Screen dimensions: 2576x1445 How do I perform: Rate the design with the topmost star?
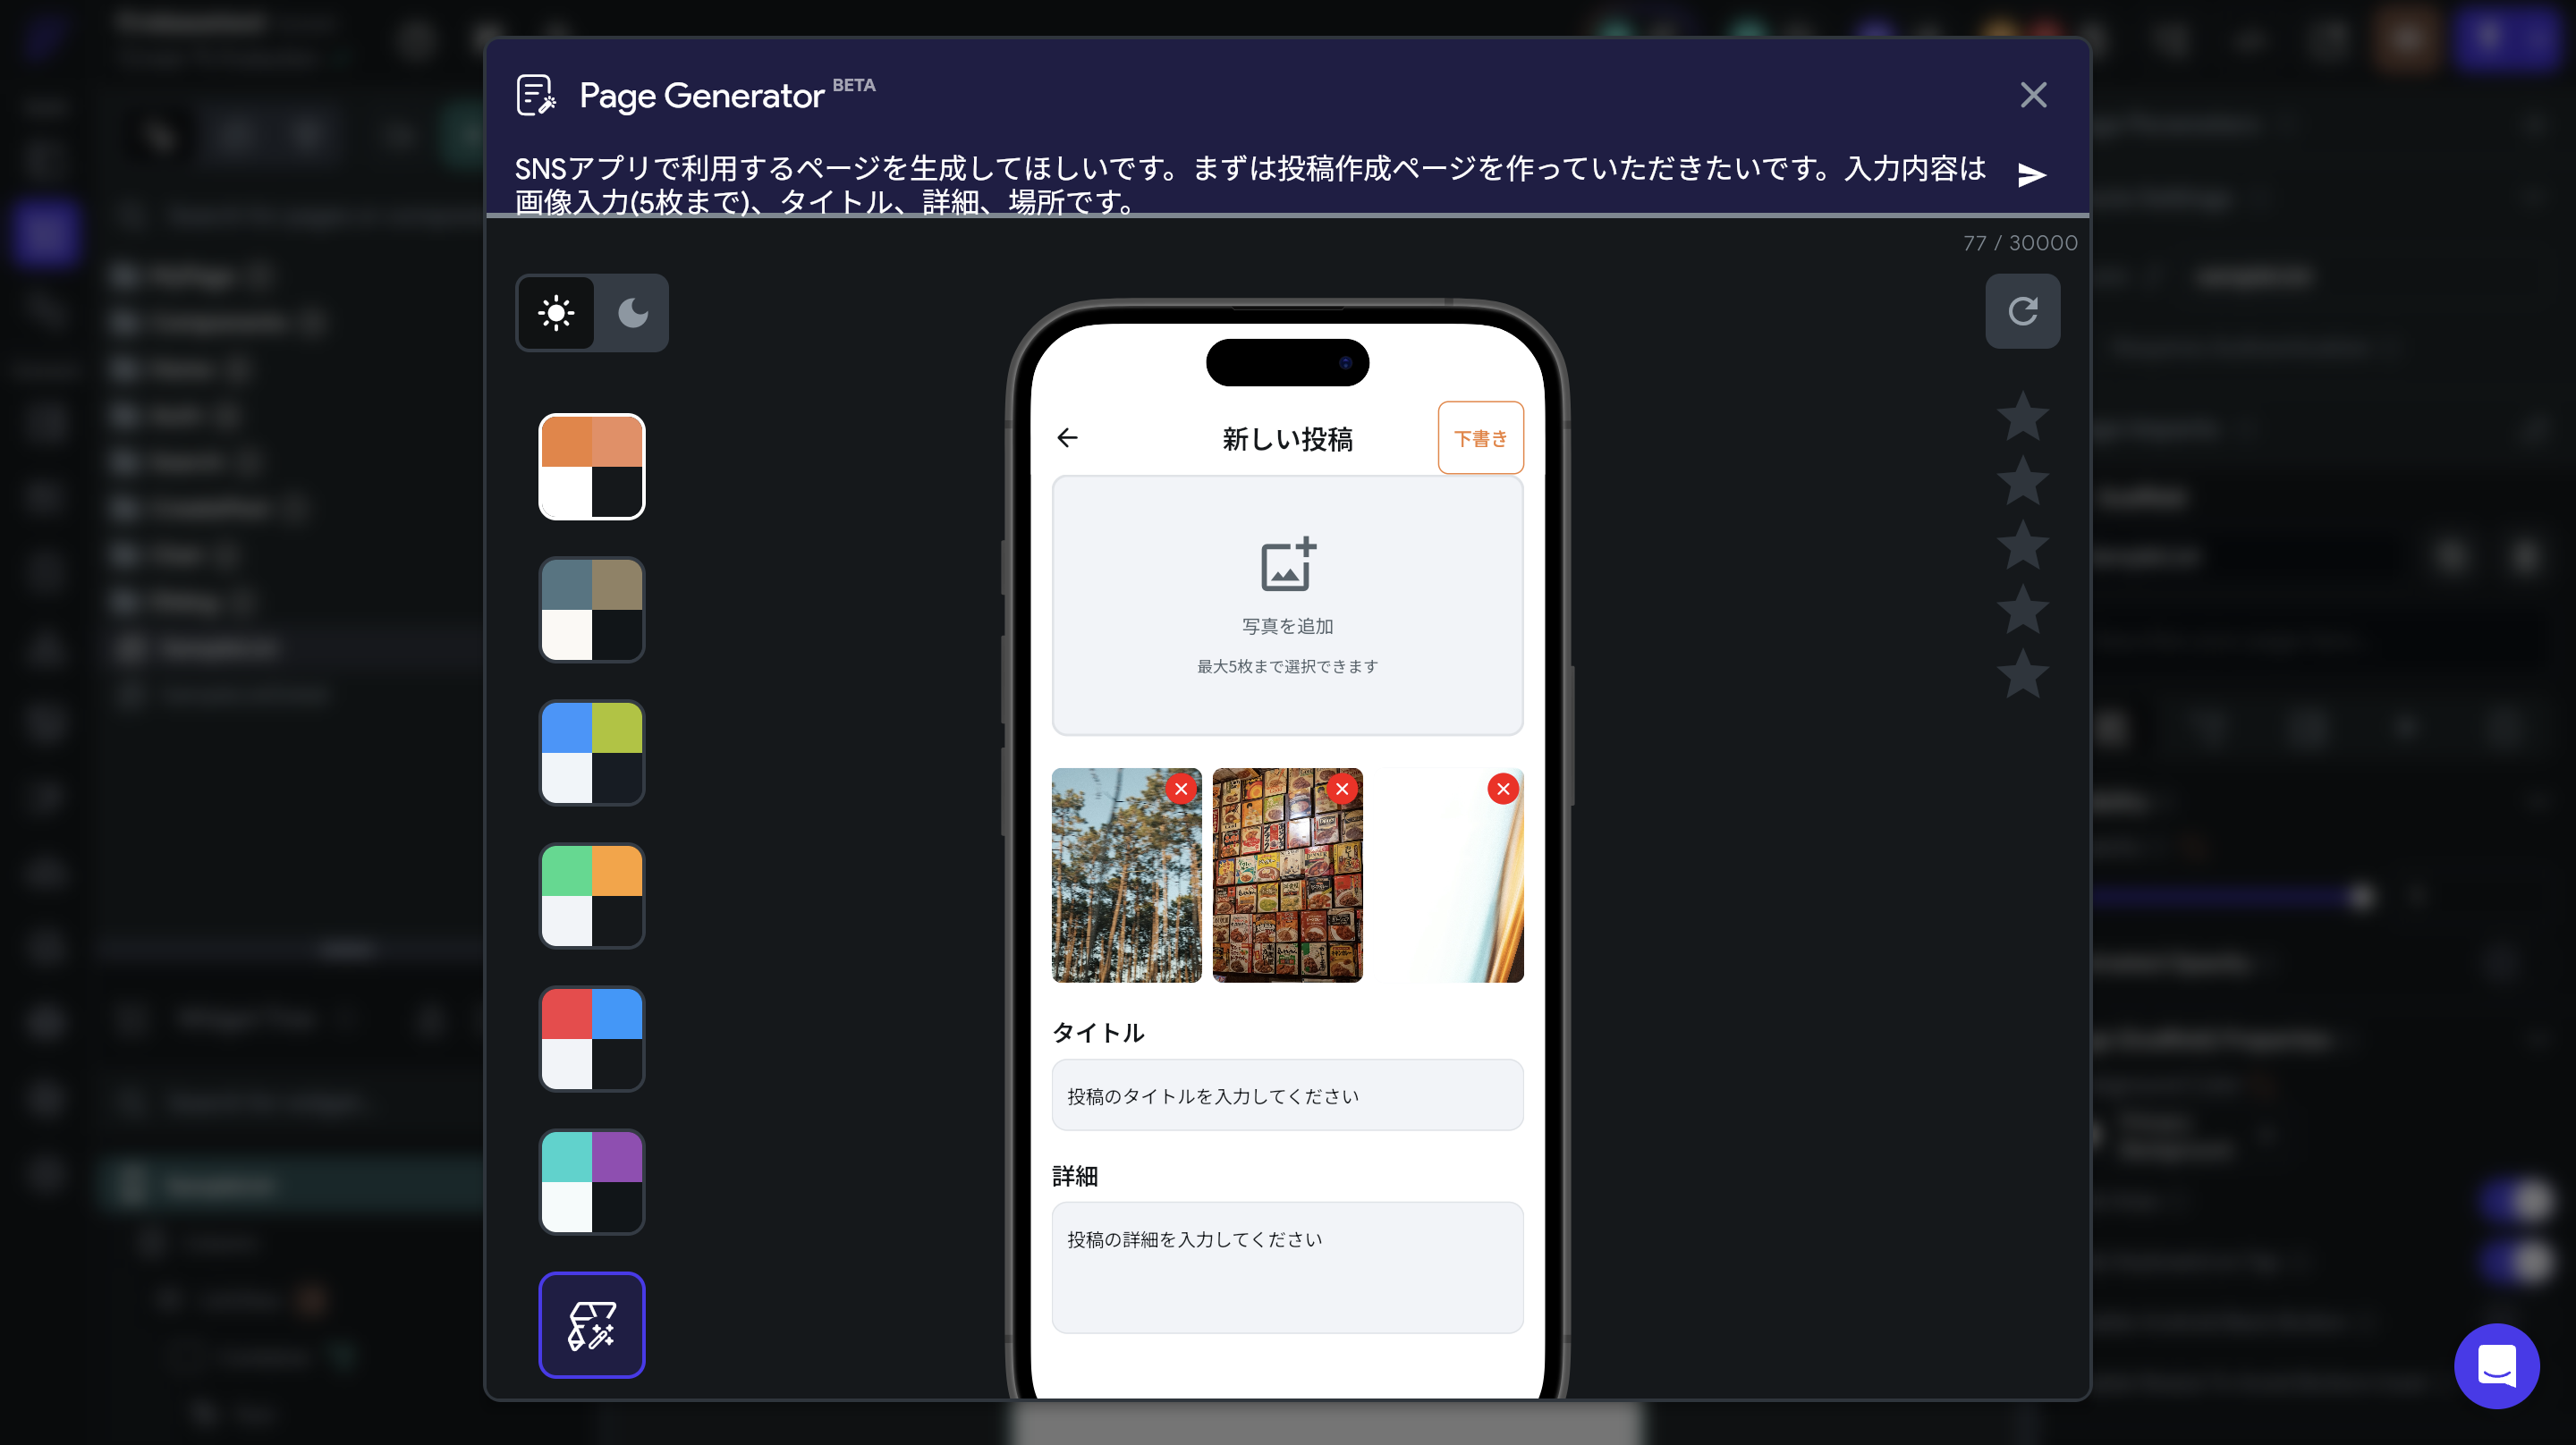(2023, 416)
